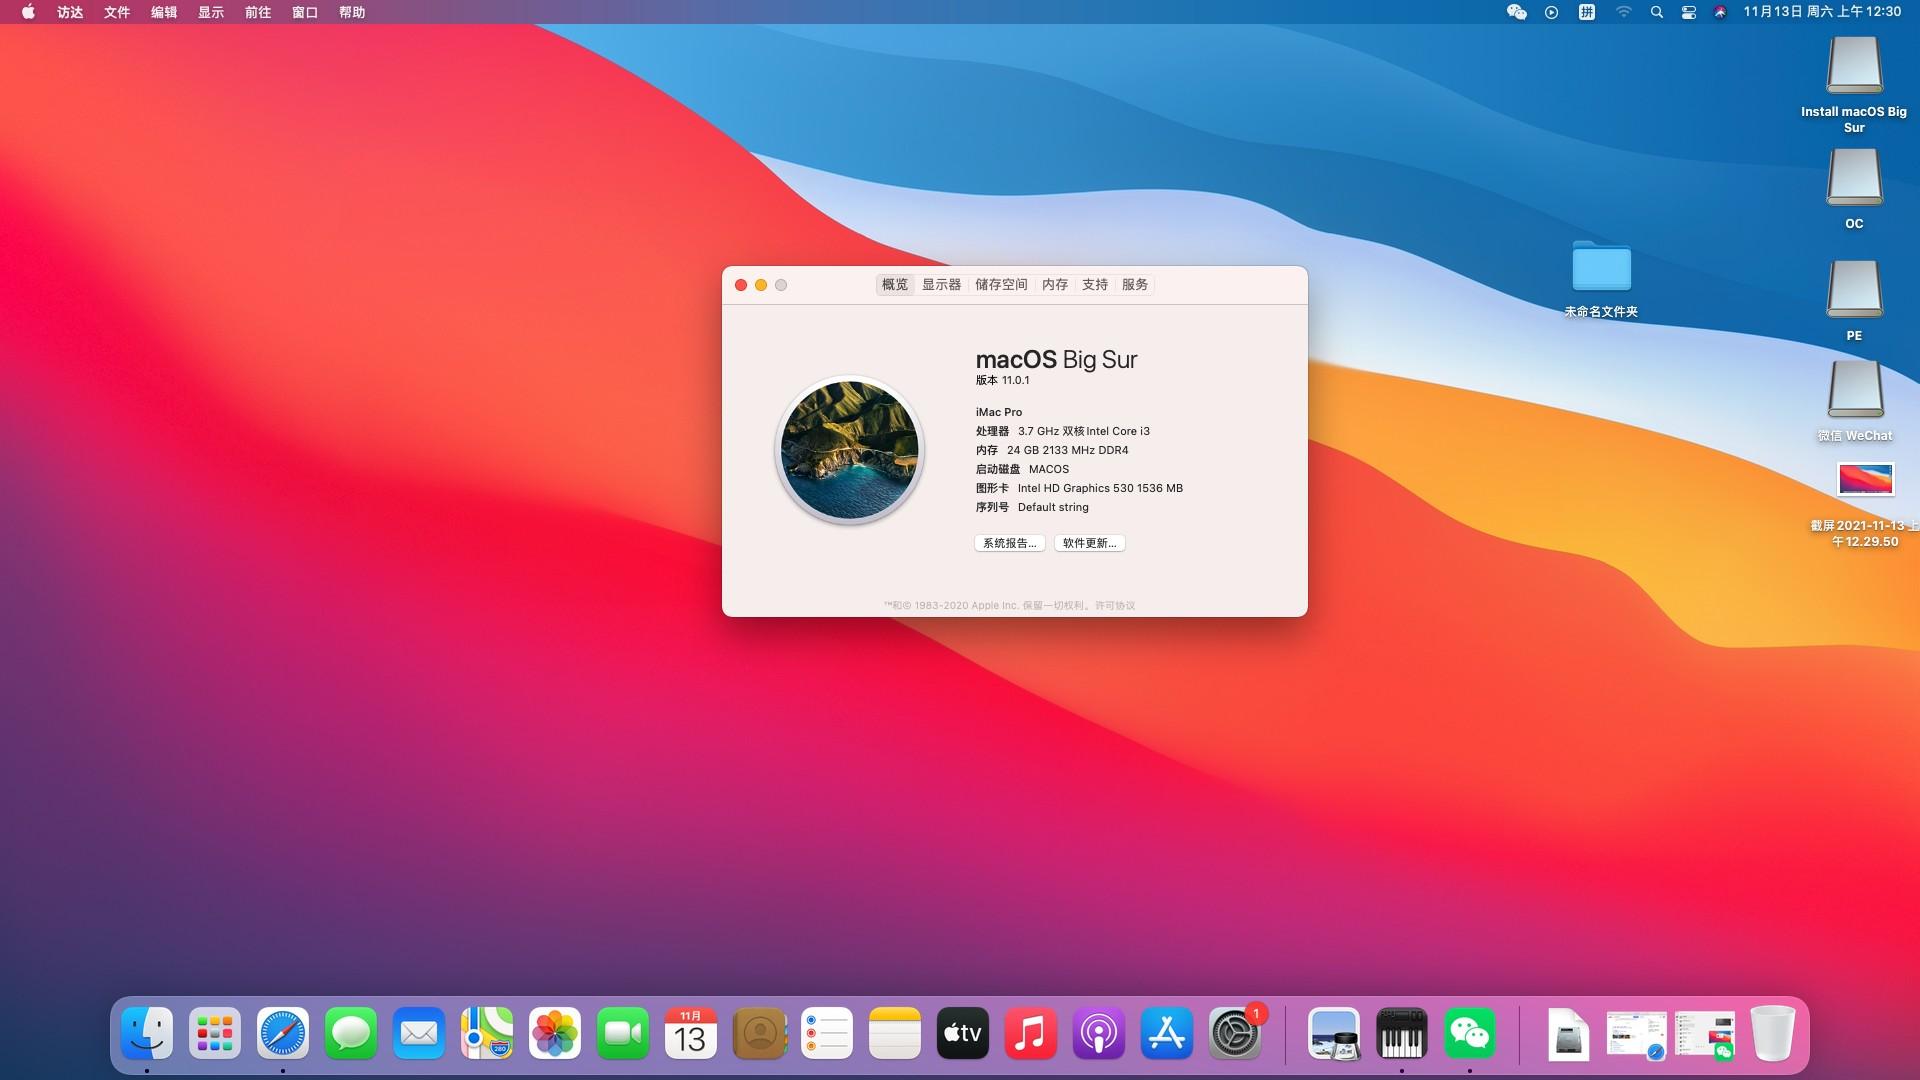Open the 显示 menu in menu bar

coord(211,12)
